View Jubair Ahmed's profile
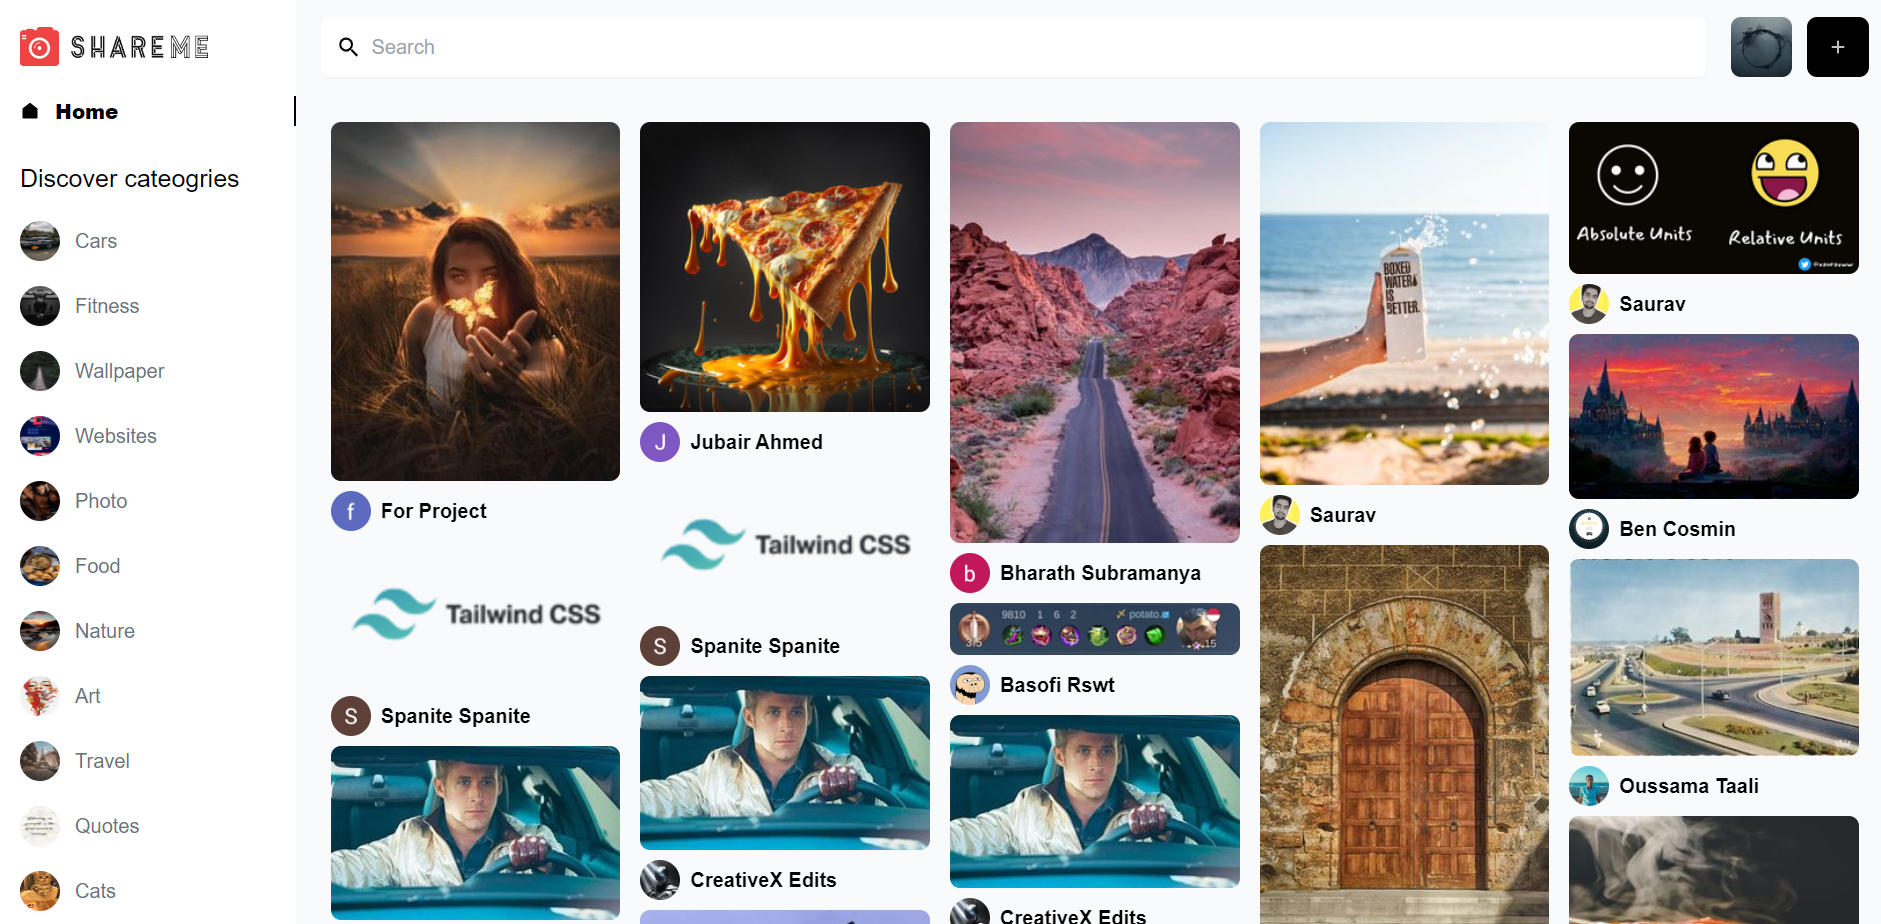This screenshot has height=924, width=1881. 756,441
